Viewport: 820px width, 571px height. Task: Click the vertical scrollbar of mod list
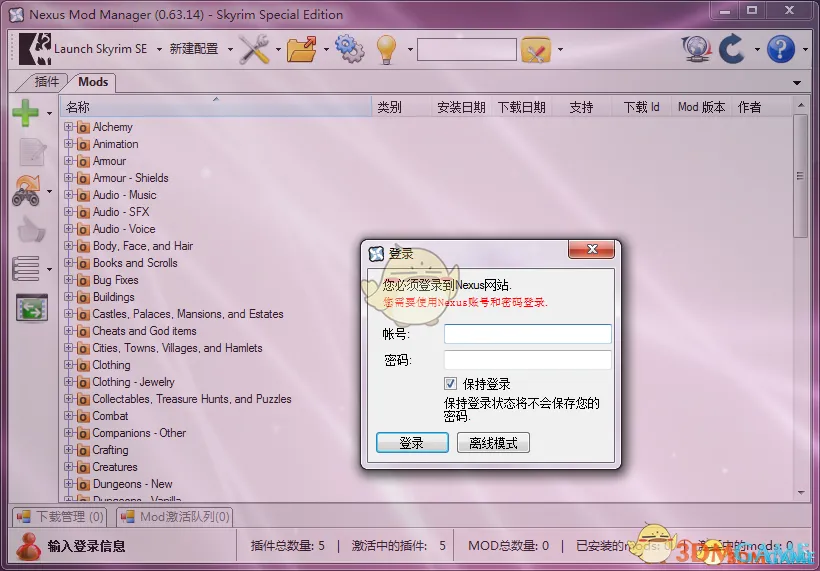[800, 180]
